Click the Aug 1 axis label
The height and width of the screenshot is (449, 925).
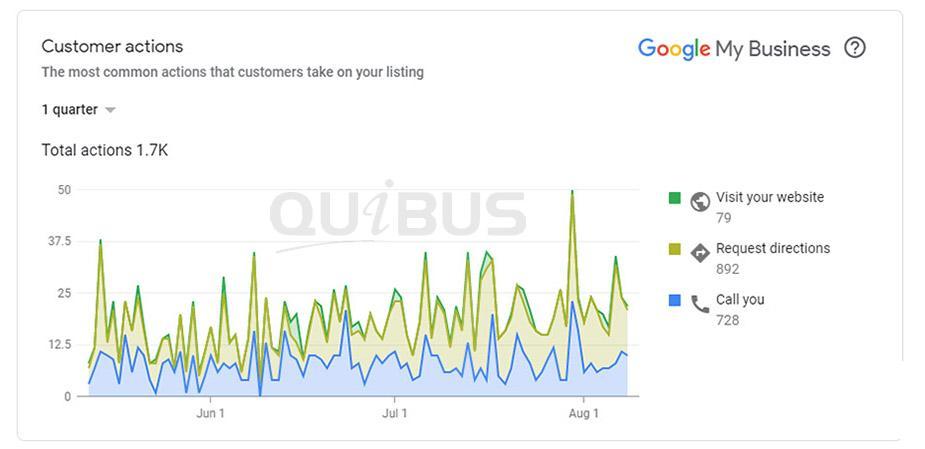pyautogui.click(x=583, y=413)
